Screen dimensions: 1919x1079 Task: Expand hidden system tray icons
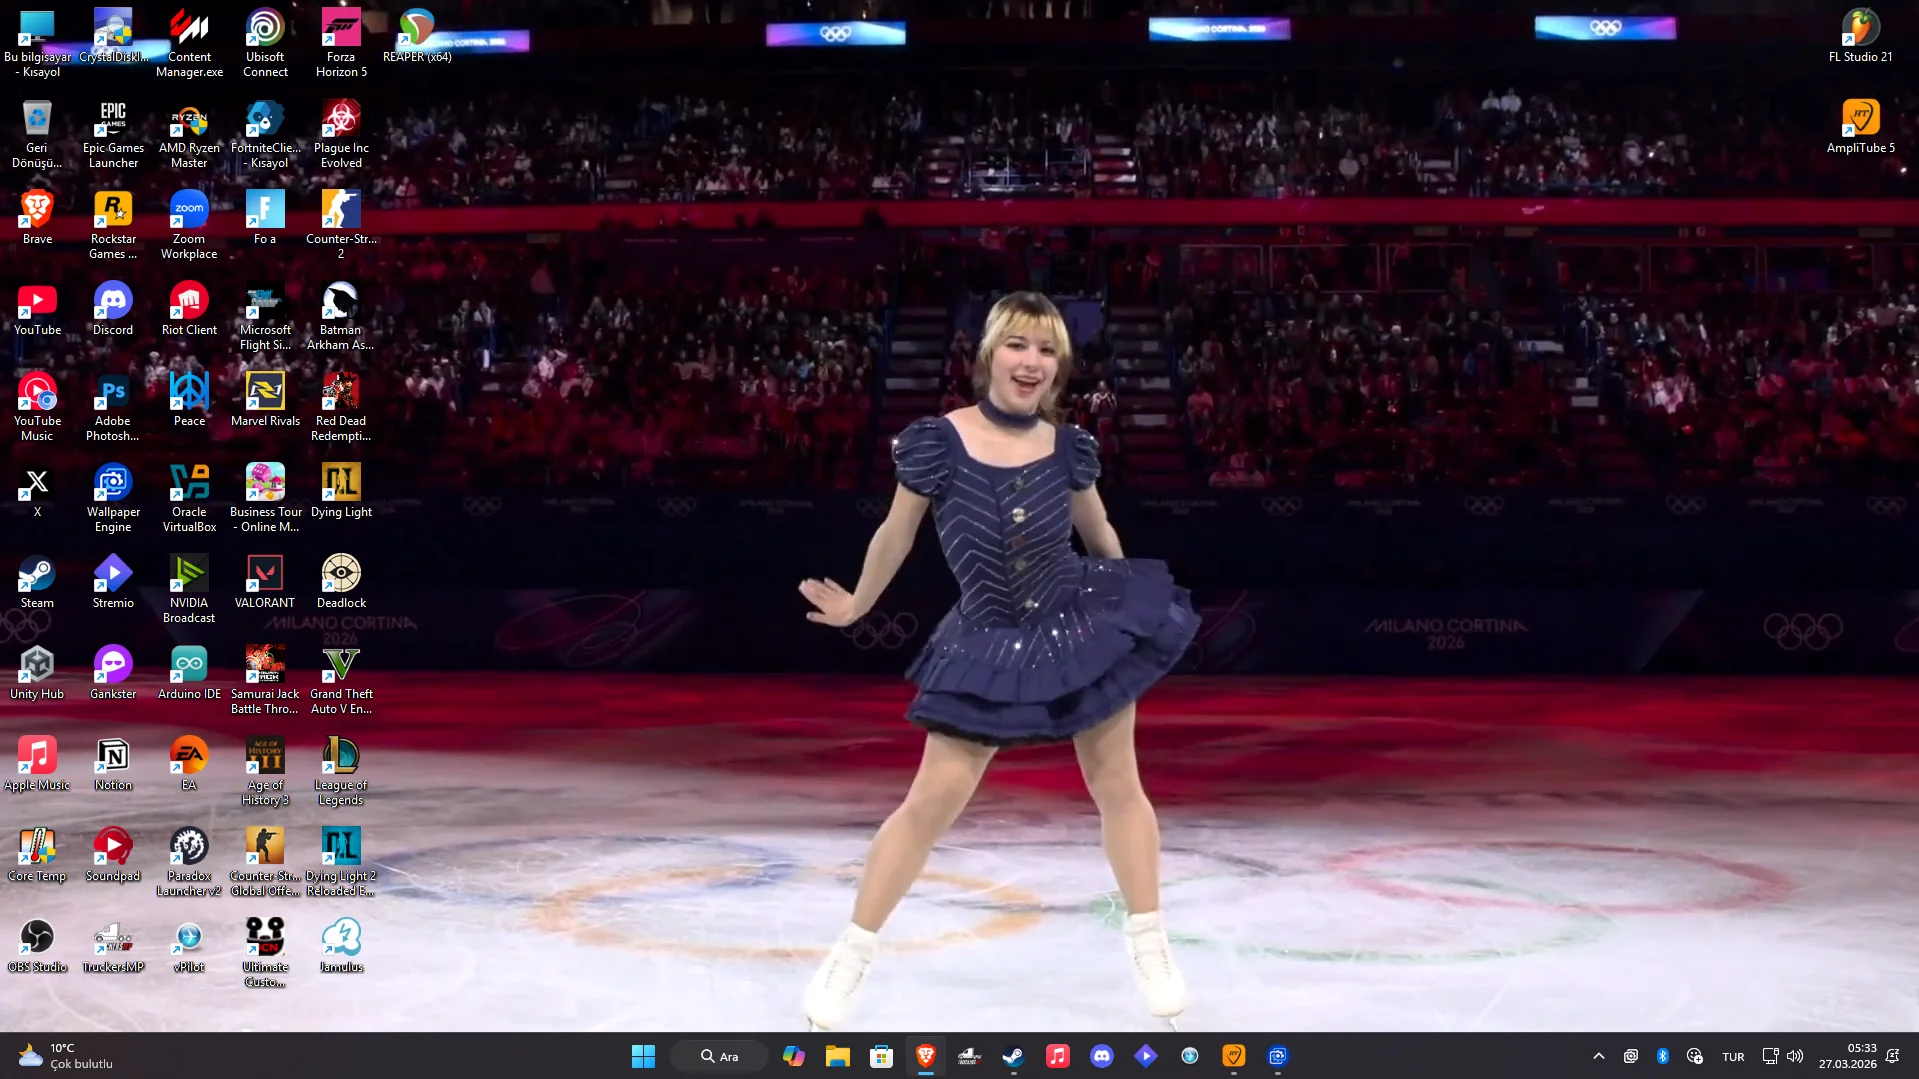(1597, 1056)
